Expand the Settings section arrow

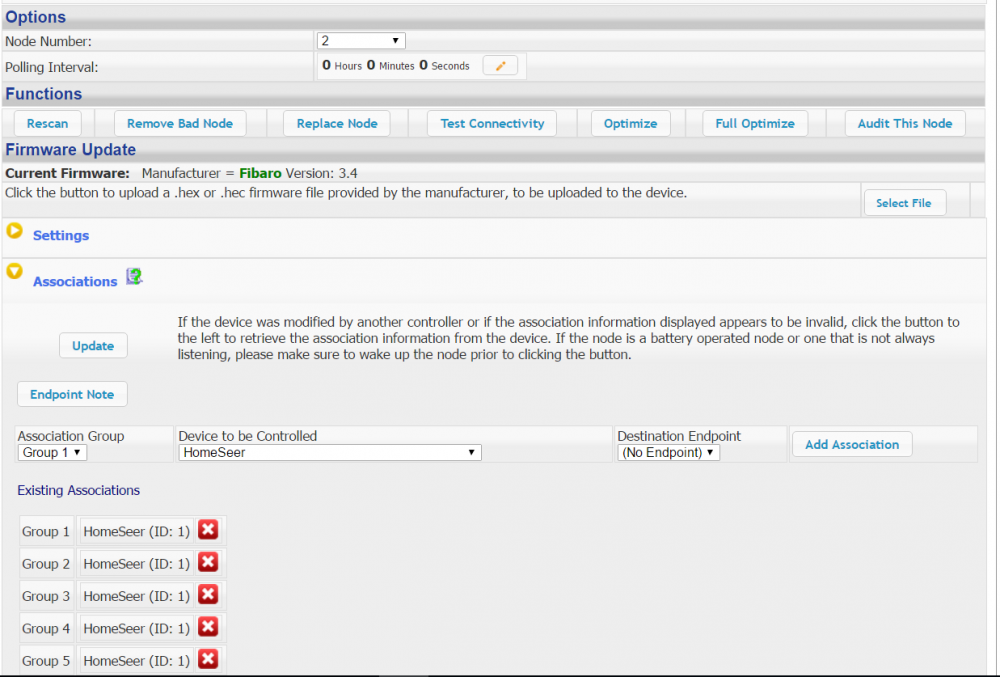tap(15, 231)
